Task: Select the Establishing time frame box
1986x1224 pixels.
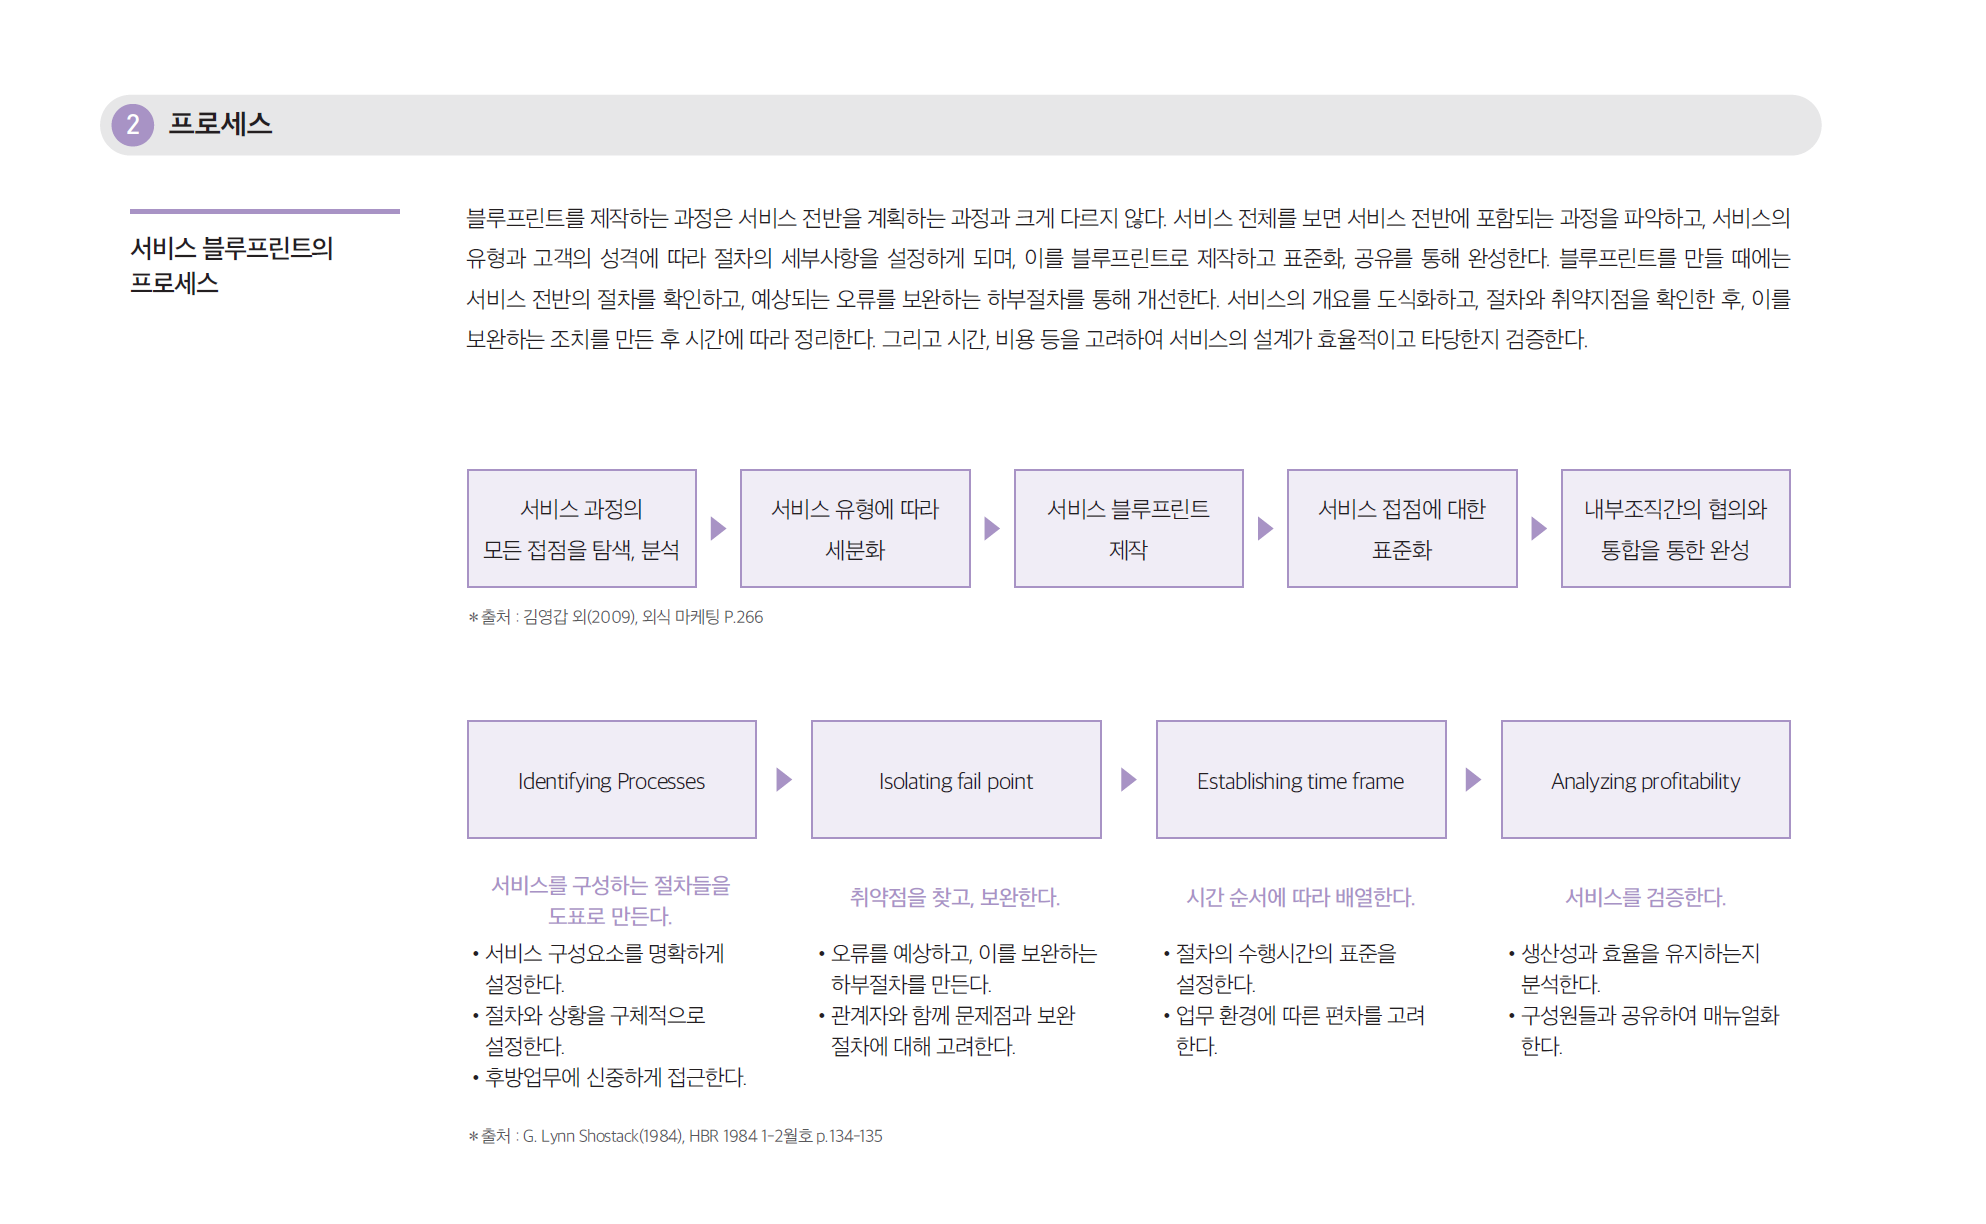Action: tap(1300, 780)
